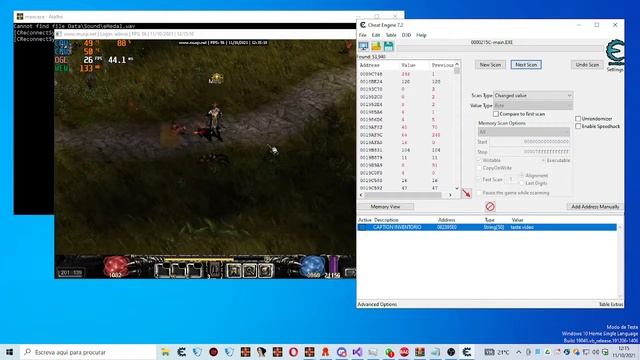
Task: Open Table Extras in Cheat Engine
Action: pos(611,304)
